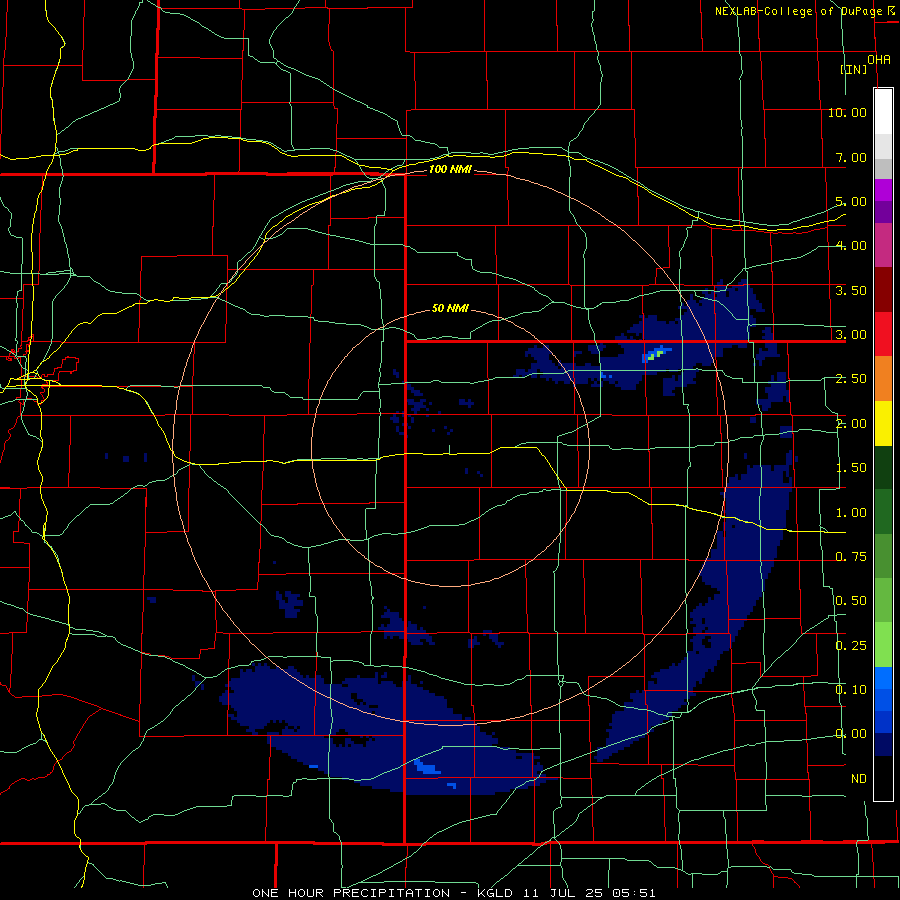Select the 0.25 legend value
Viewport: 900px width, 900px height.
point(851,646)
